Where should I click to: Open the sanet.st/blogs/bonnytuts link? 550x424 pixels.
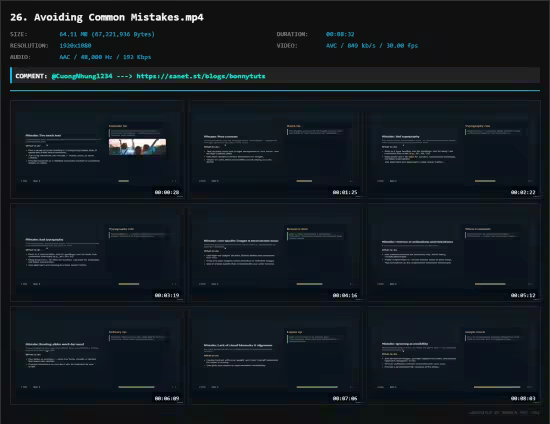click(201, 76)
